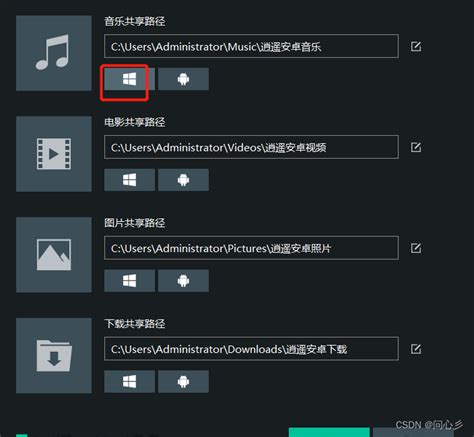This screenshot has width=474, height=437.
Task: Open video share folder in Windows
Action: (x=129, y=180)
